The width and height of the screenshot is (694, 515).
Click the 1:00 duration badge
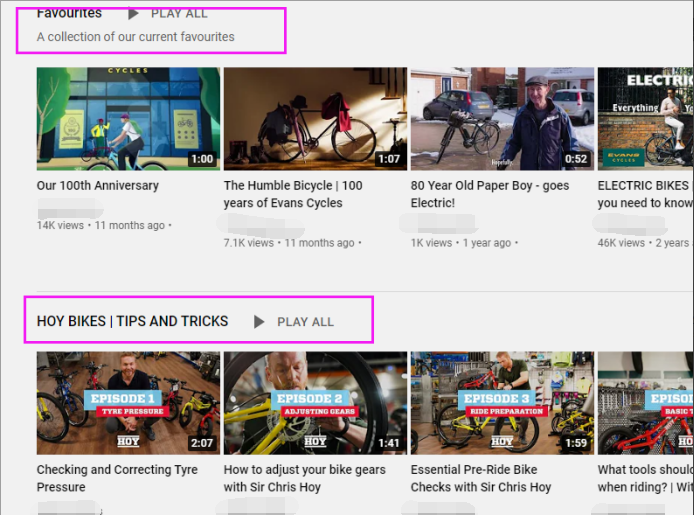click(x=202, y=159)
